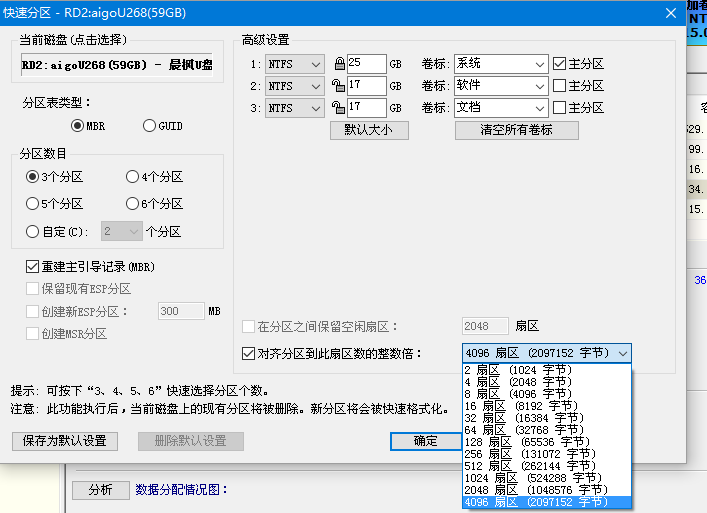Select the 自定(C) custom partition count
The height and width of the screenshot is (513, 707).
[x=57, y=232]
